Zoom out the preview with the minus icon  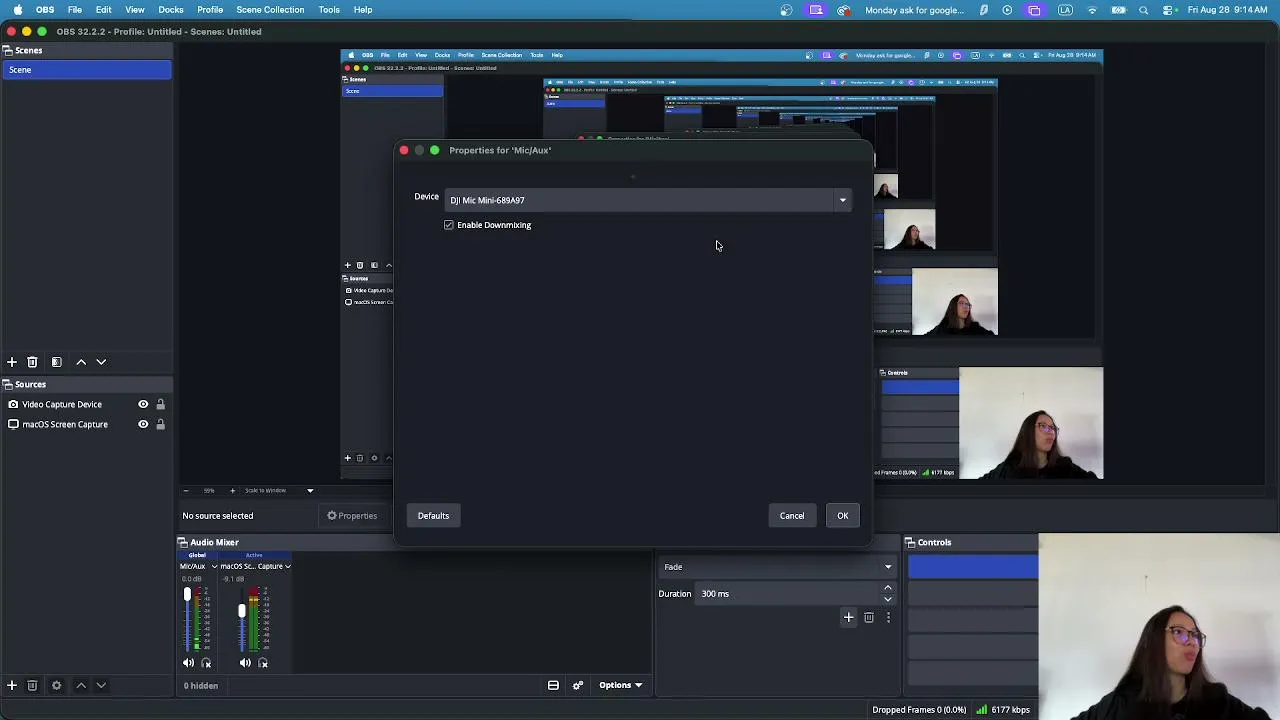tap(185, 490)
